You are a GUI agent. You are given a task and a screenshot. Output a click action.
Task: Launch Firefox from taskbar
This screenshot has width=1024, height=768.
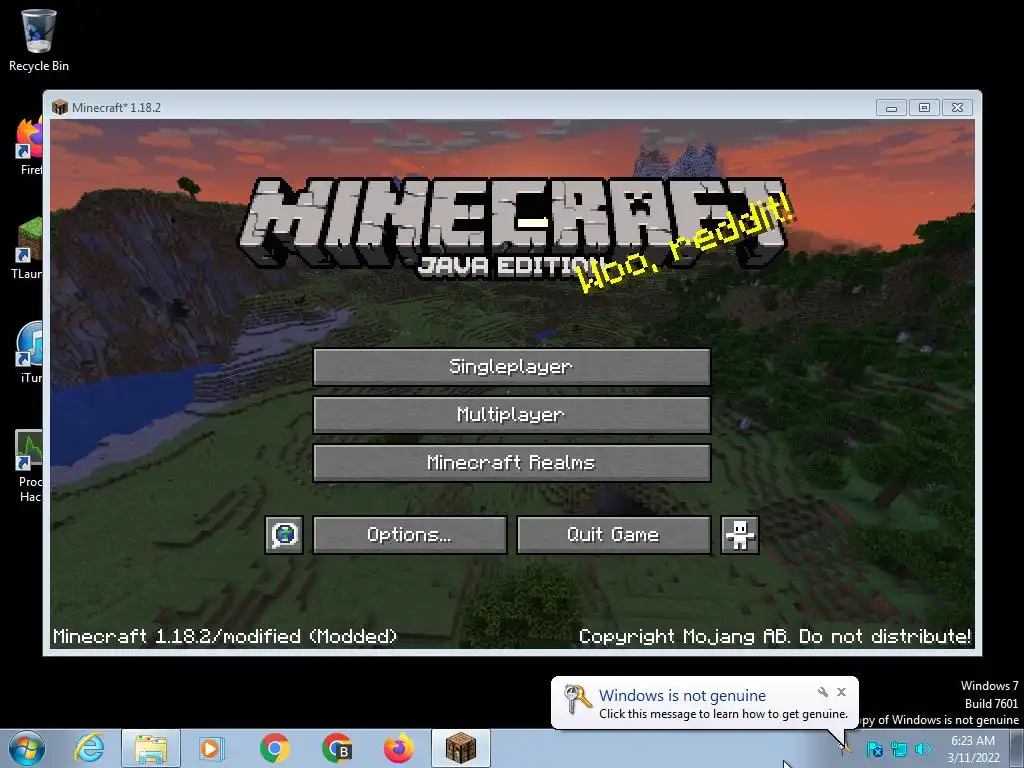pos(398,748)
